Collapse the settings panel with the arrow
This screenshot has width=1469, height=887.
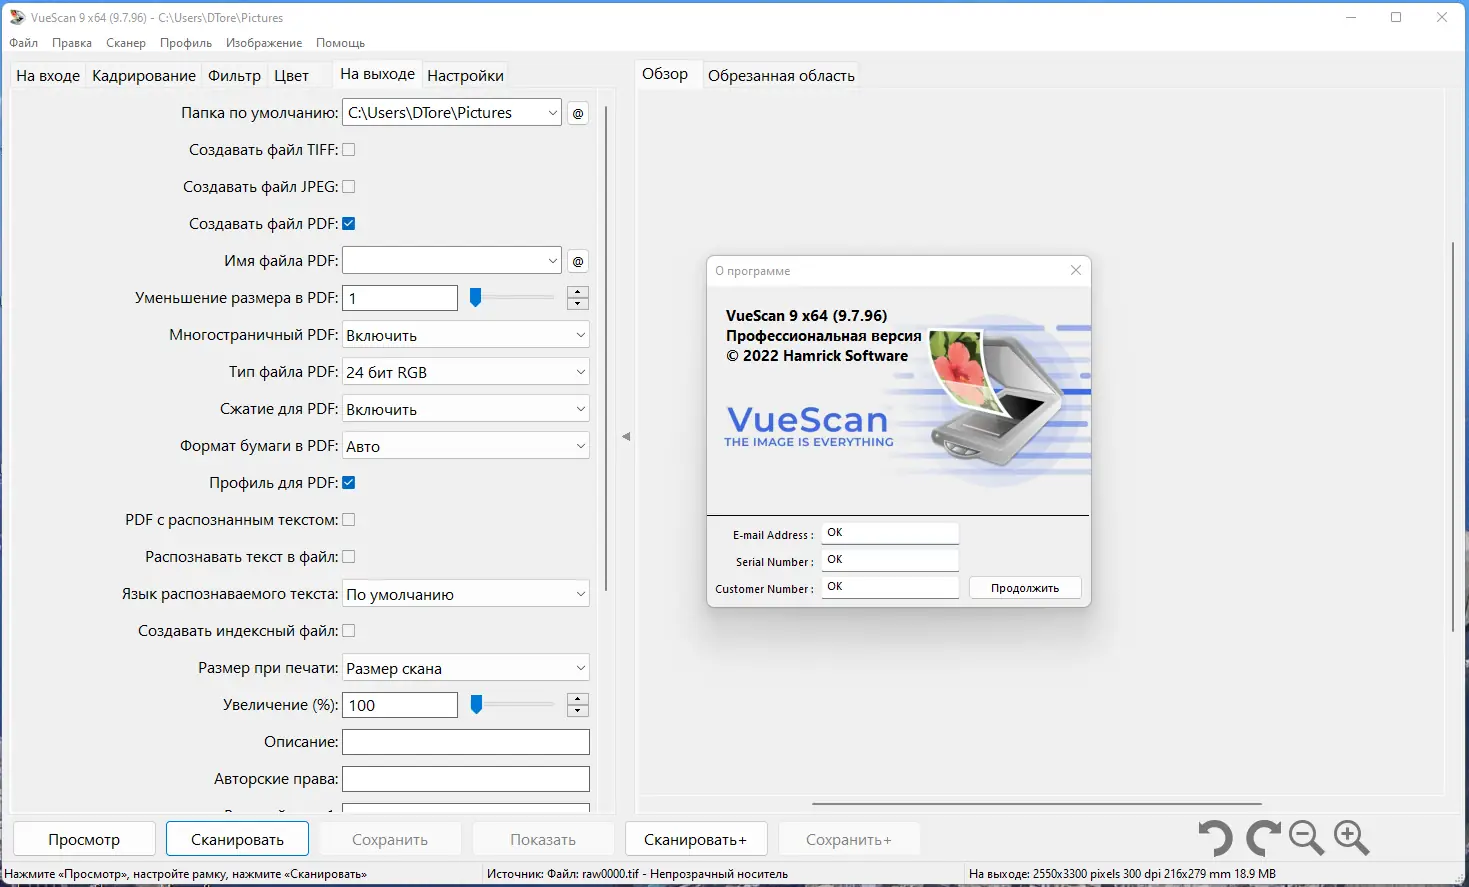click(x=627, y=436)
